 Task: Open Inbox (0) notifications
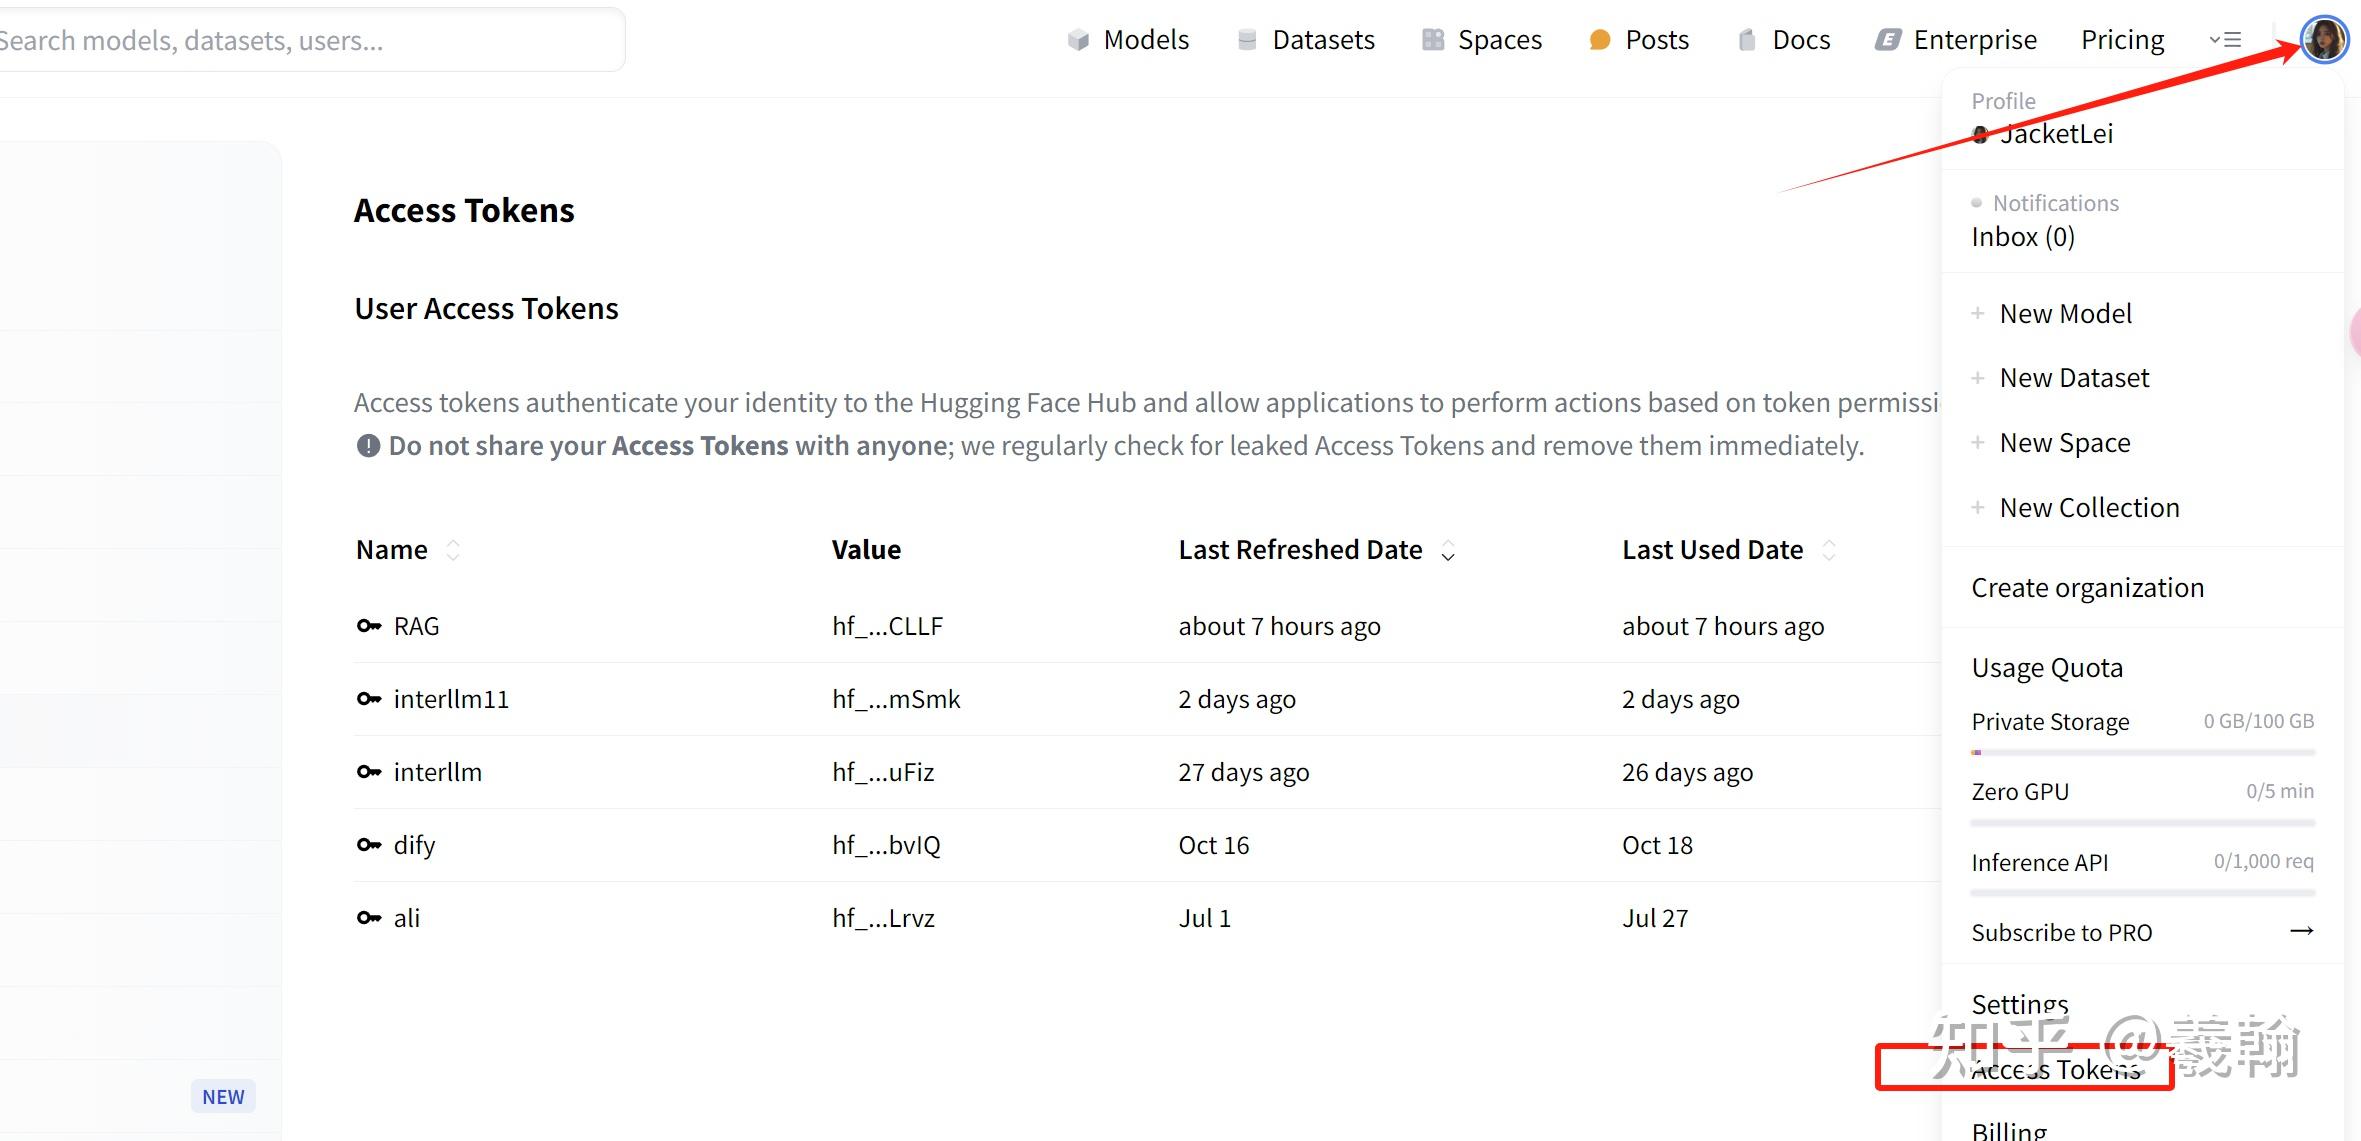(2022, 237)
